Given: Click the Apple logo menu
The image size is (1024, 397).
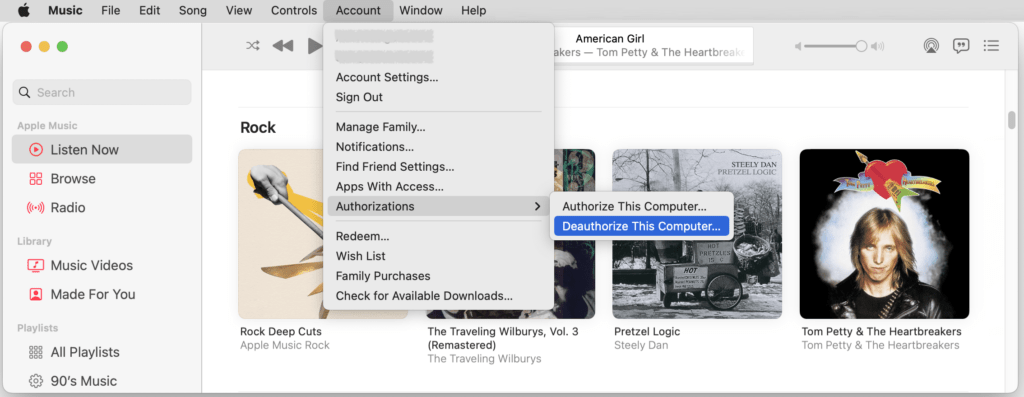Looking at the screenshot, I should tap(24, 10).
